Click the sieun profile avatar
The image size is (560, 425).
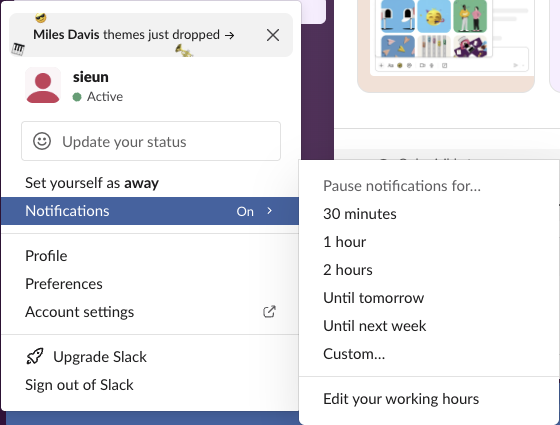pos(43,85)
